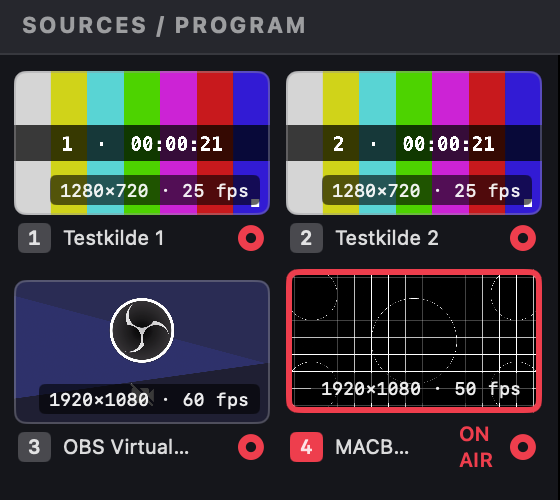Click the record icon for Testkilde 2
The image size is (560, 500).
tap(523, 238)
